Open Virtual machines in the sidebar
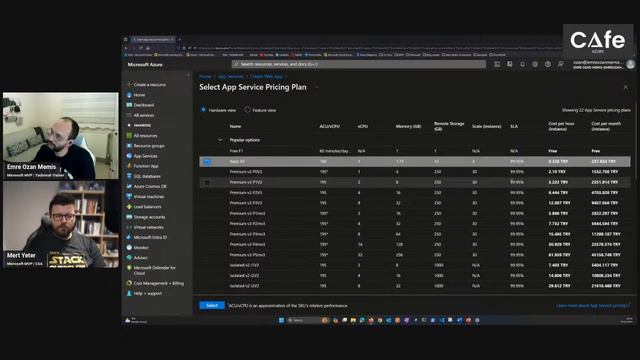This screenshot has width=640, height=360. [x=145, y=197]
